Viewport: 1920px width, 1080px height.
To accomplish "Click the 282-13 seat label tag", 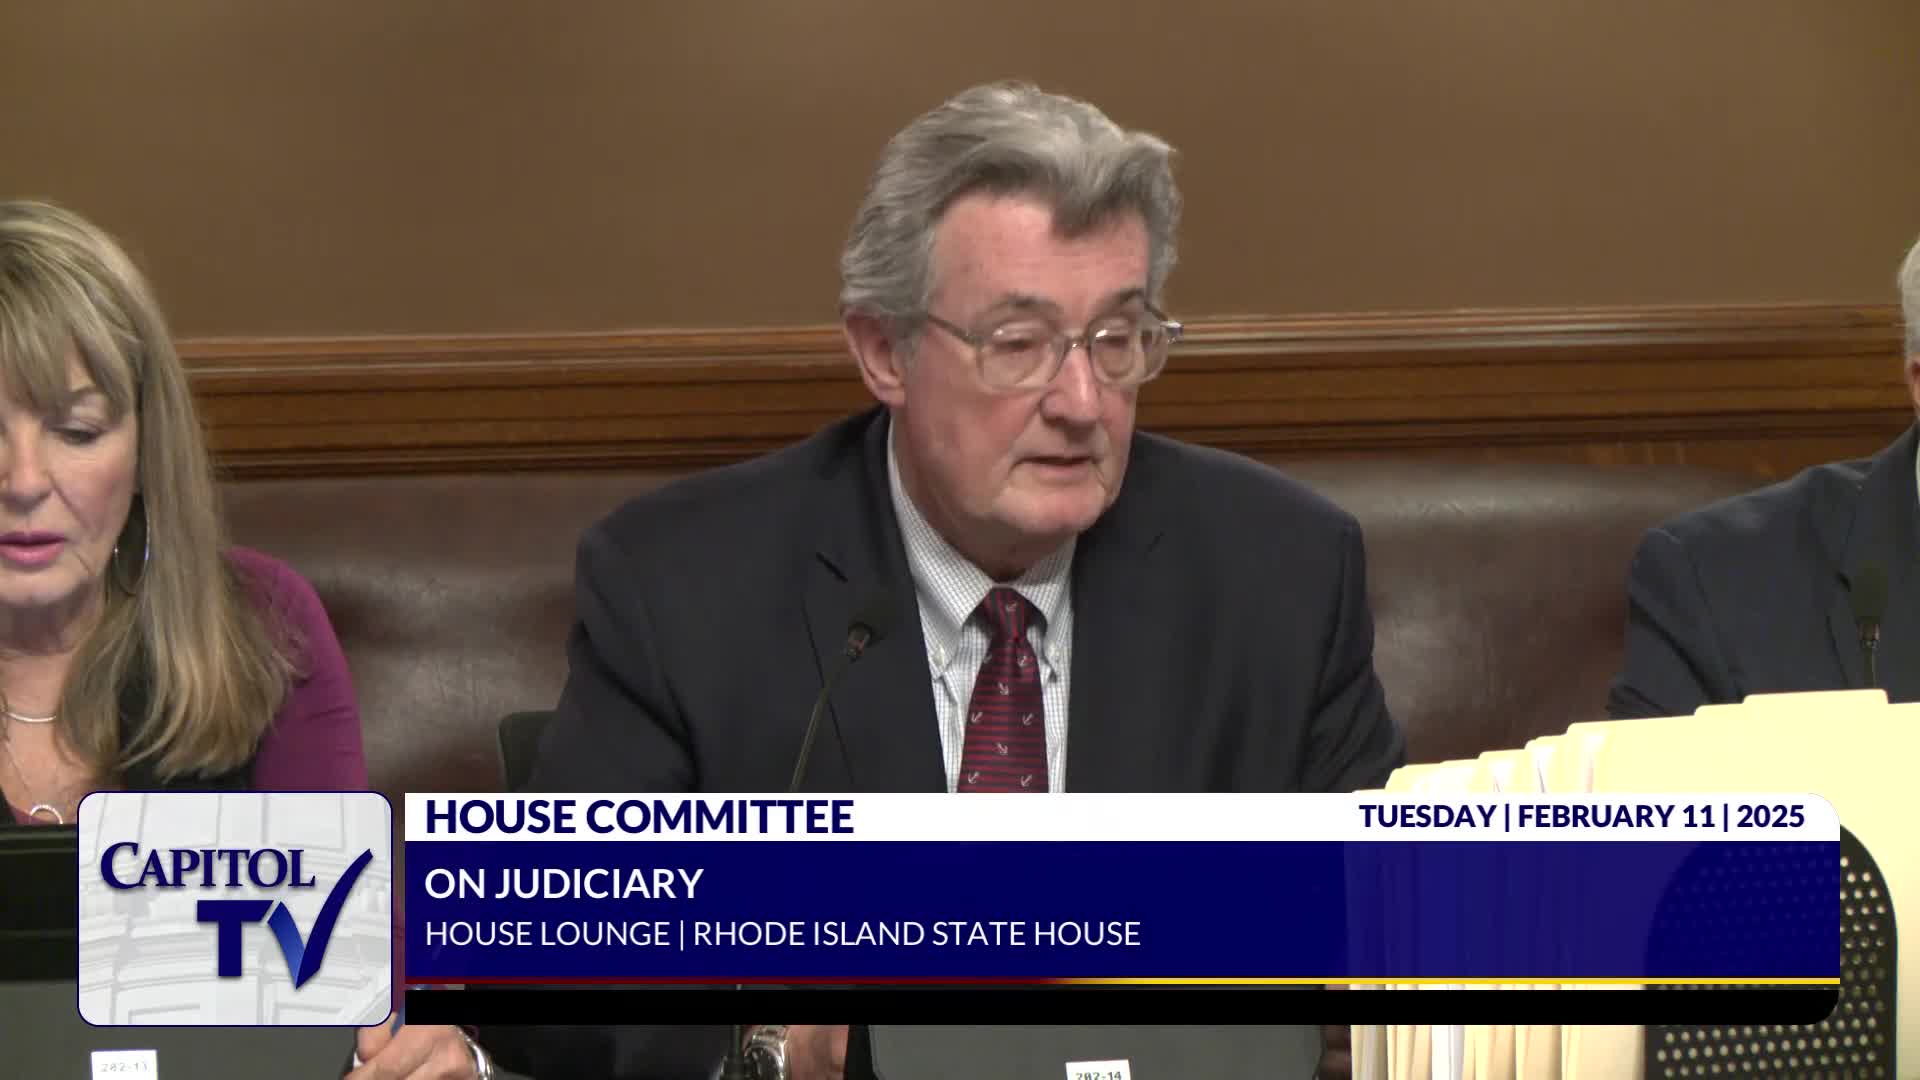I will coord(123,1064).
